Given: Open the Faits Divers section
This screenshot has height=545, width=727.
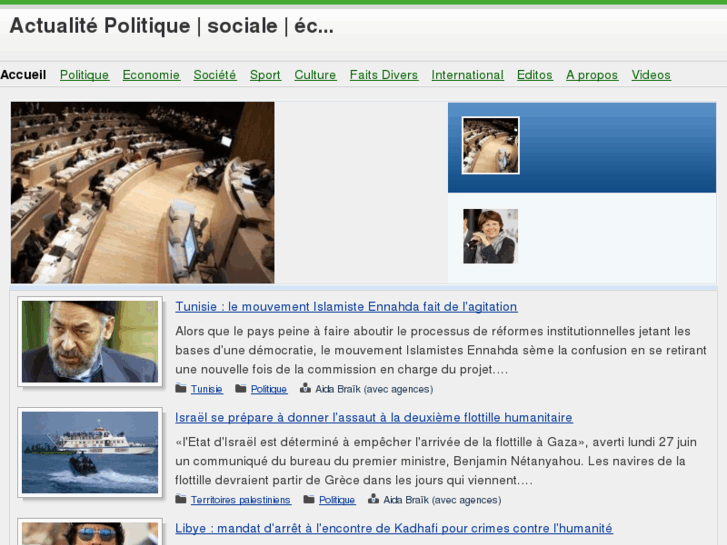Looking at the screenshot, I should (x=384, y=75).
